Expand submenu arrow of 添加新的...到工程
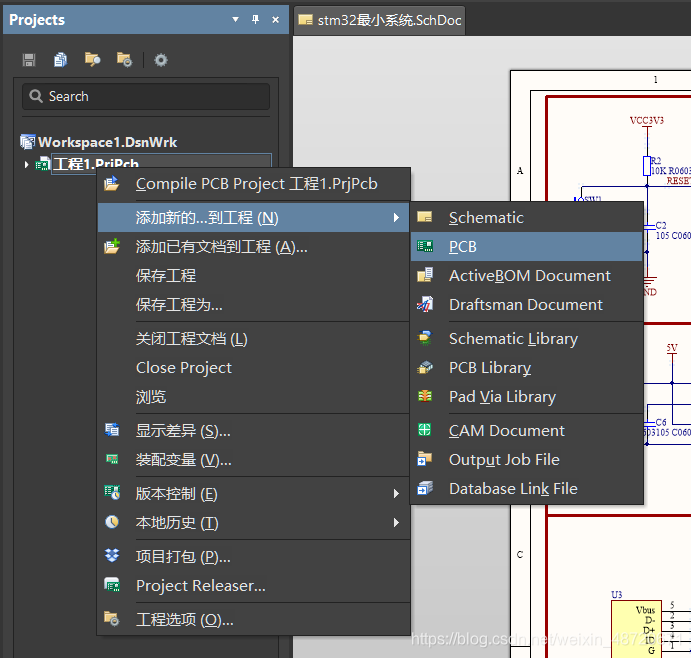Viewport: 691px width, 658px height. tap(396, 218)
